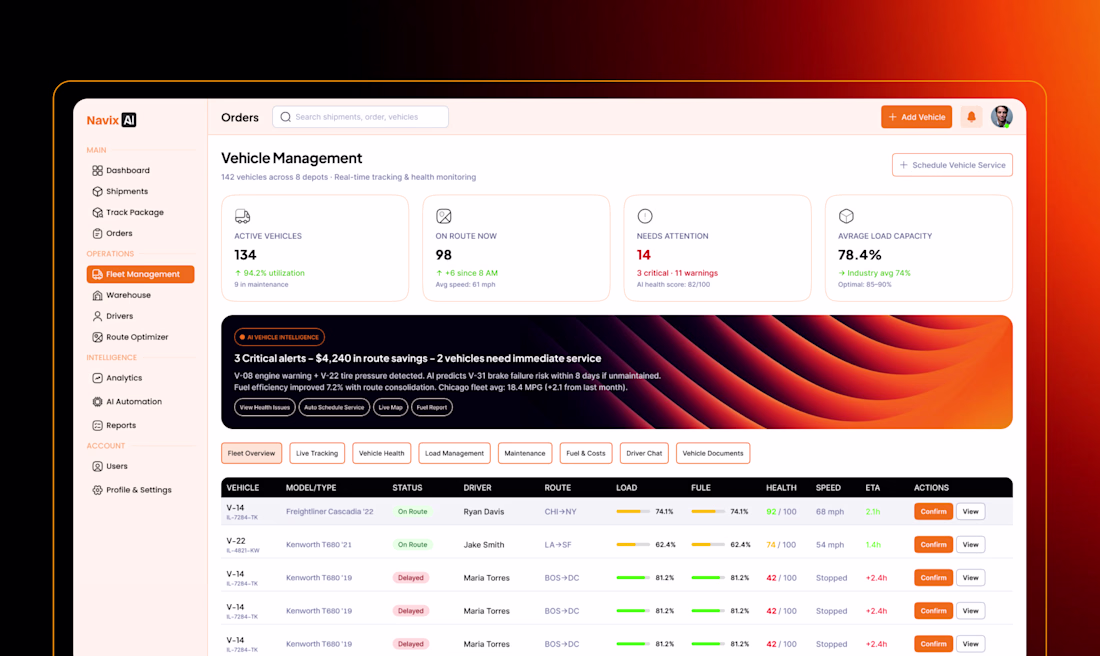This screenshot has width=1100, height=656.
Task: Open Profile & Settings
Action: (x=132, y=490)
